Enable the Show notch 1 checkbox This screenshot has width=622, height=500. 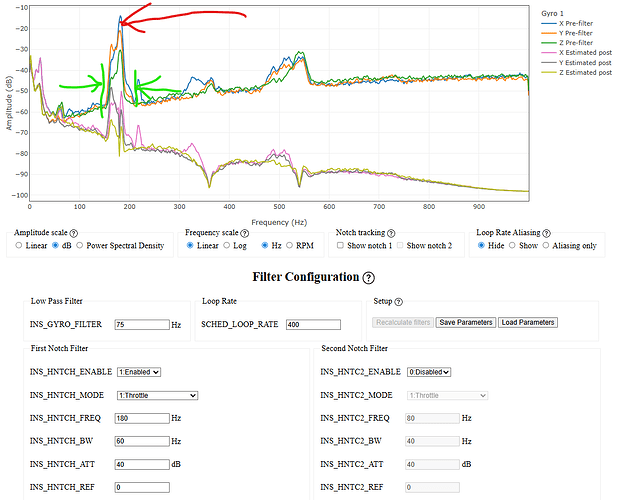[x=341, y=245]
